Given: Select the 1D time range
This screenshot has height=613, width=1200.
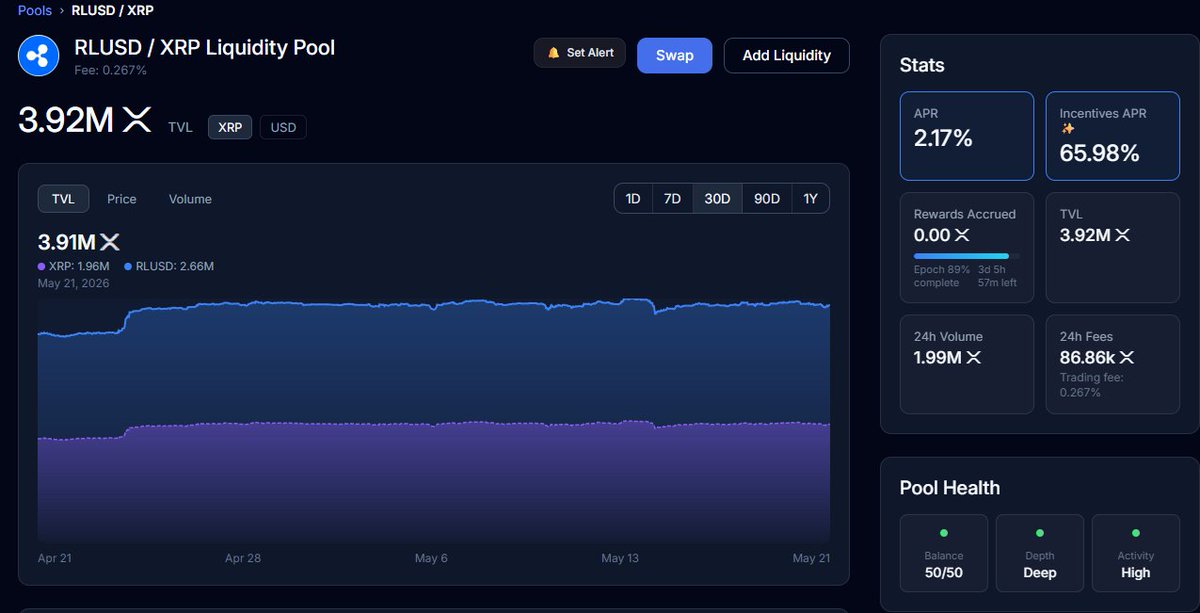Looking at the screenshot, I should point(633,199).
